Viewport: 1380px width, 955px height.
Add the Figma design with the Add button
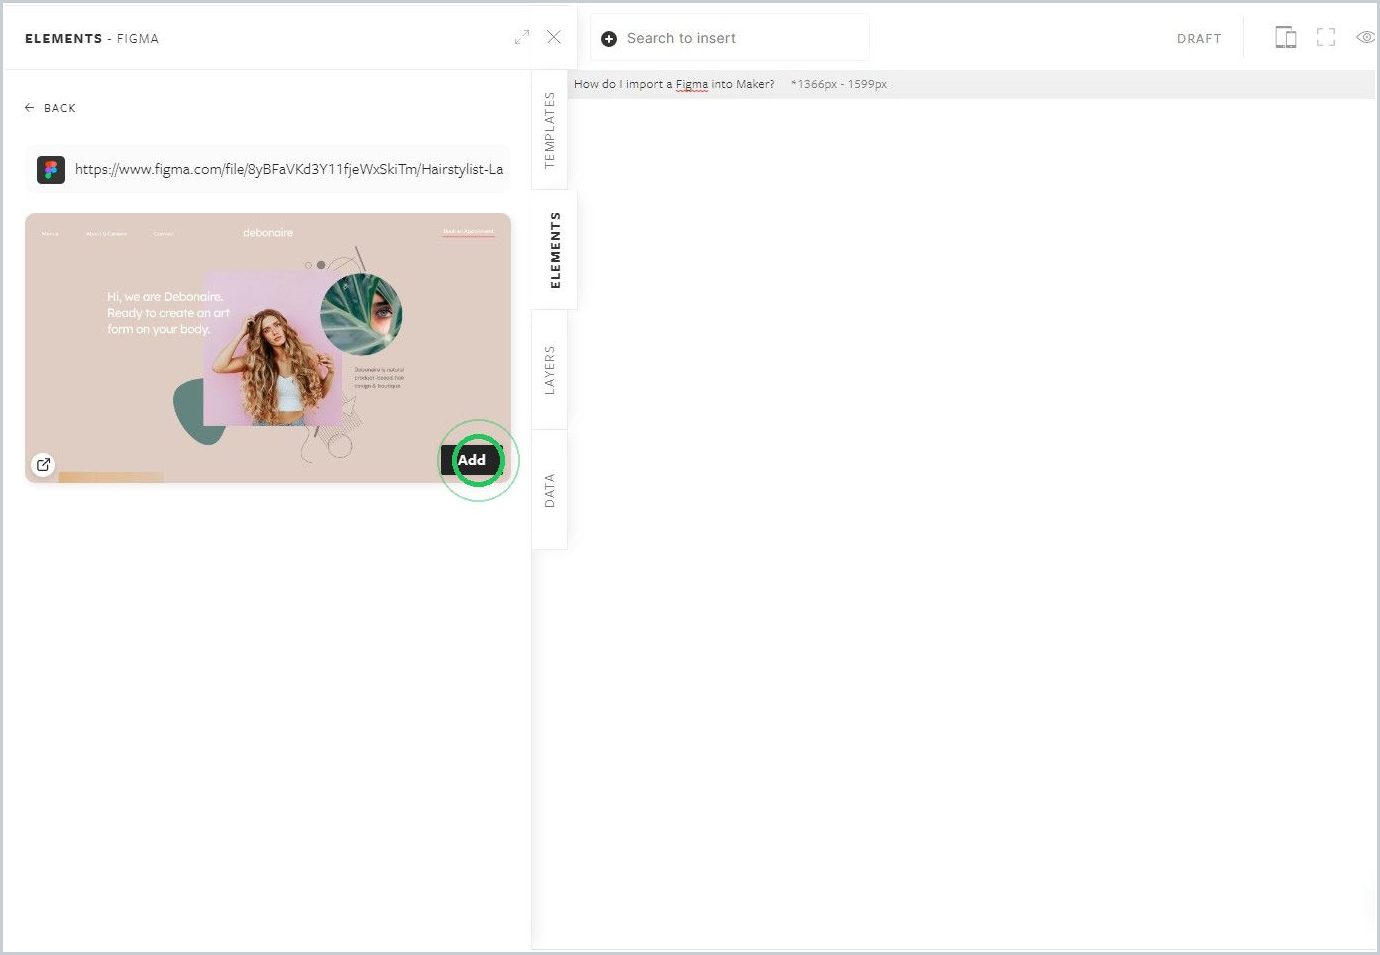click(472, 460)
